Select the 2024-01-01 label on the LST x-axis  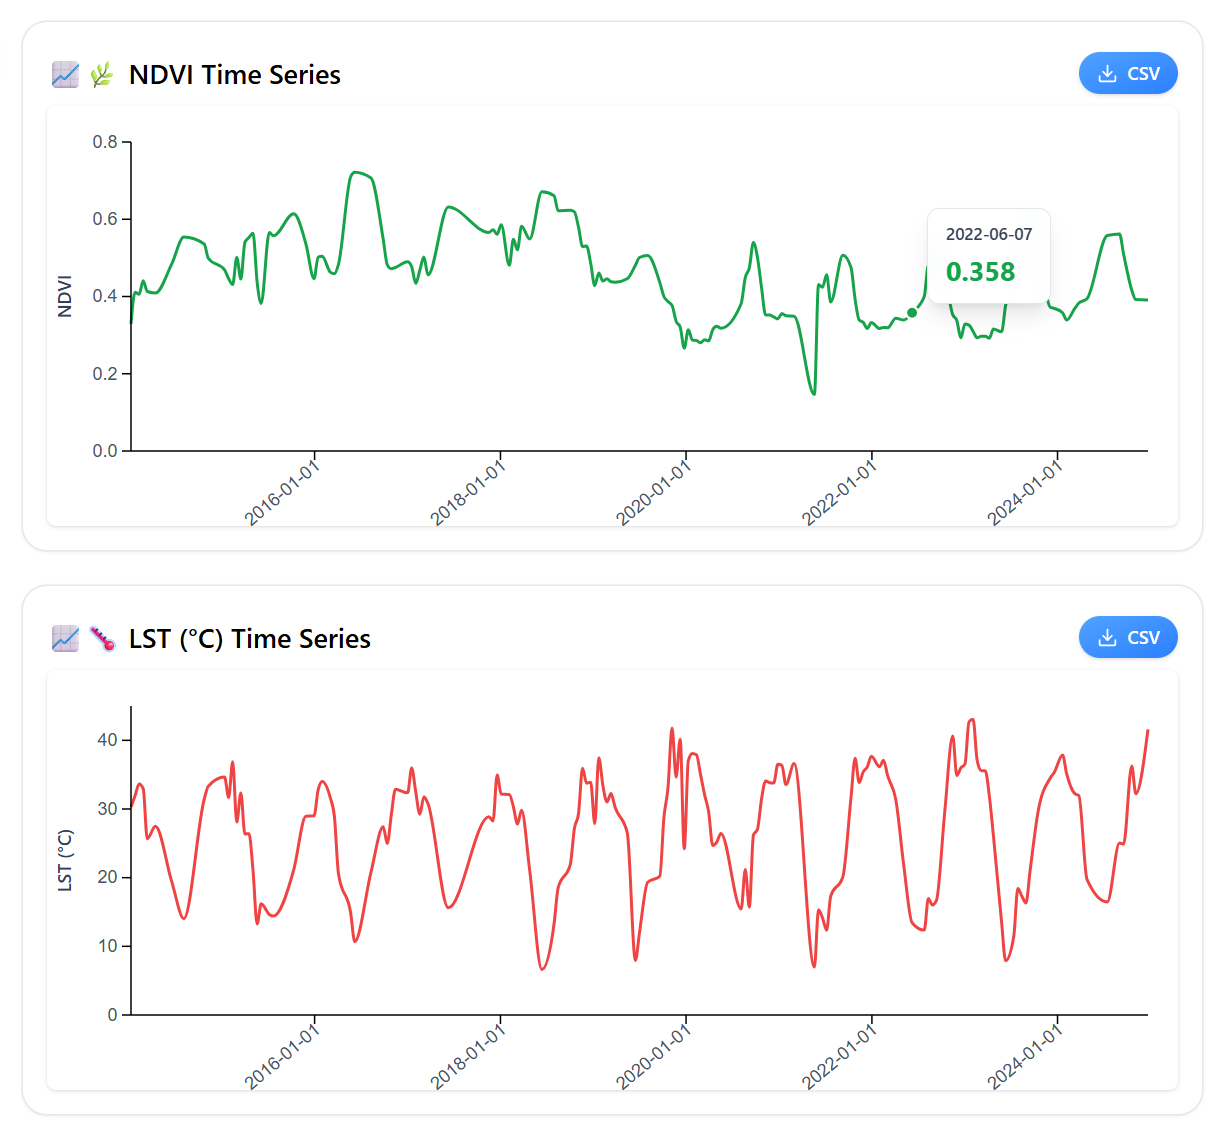pos(1025,1054)
